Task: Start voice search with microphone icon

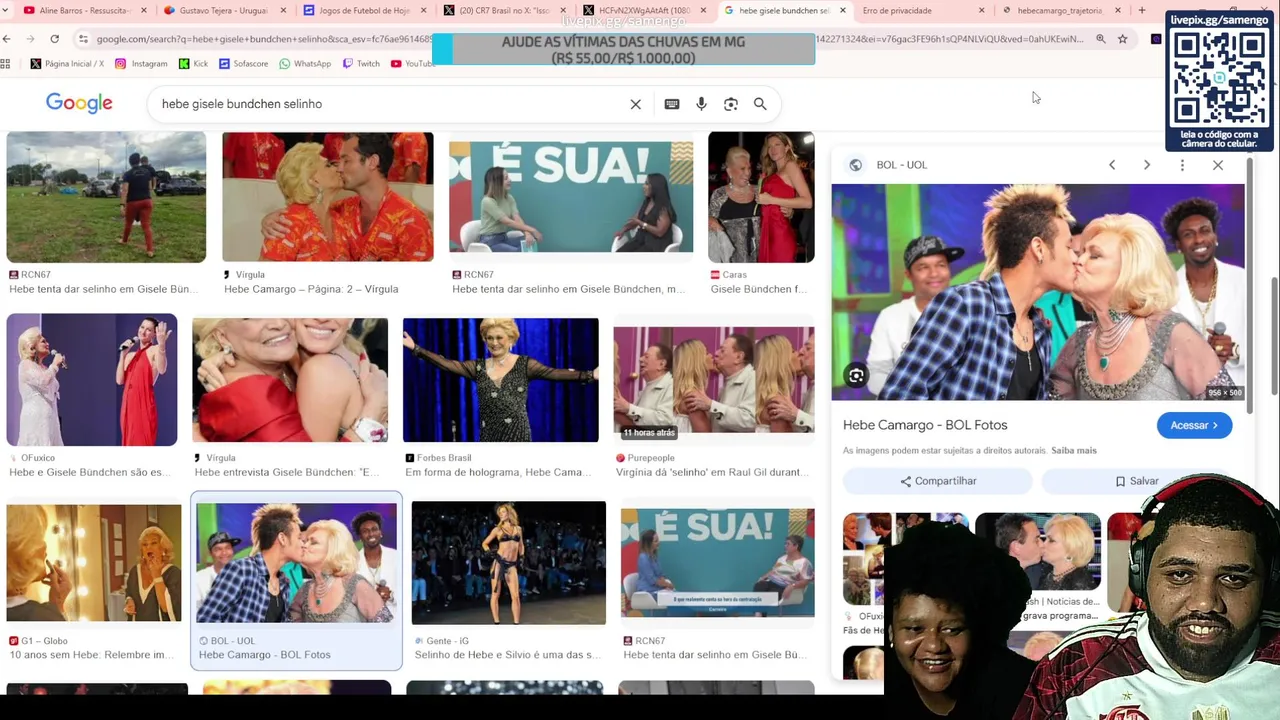Action: click(701, 104)
